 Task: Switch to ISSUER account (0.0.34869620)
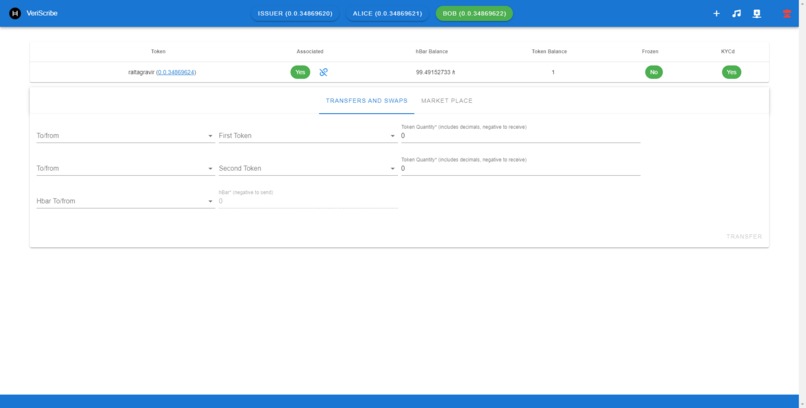(295, 13)
